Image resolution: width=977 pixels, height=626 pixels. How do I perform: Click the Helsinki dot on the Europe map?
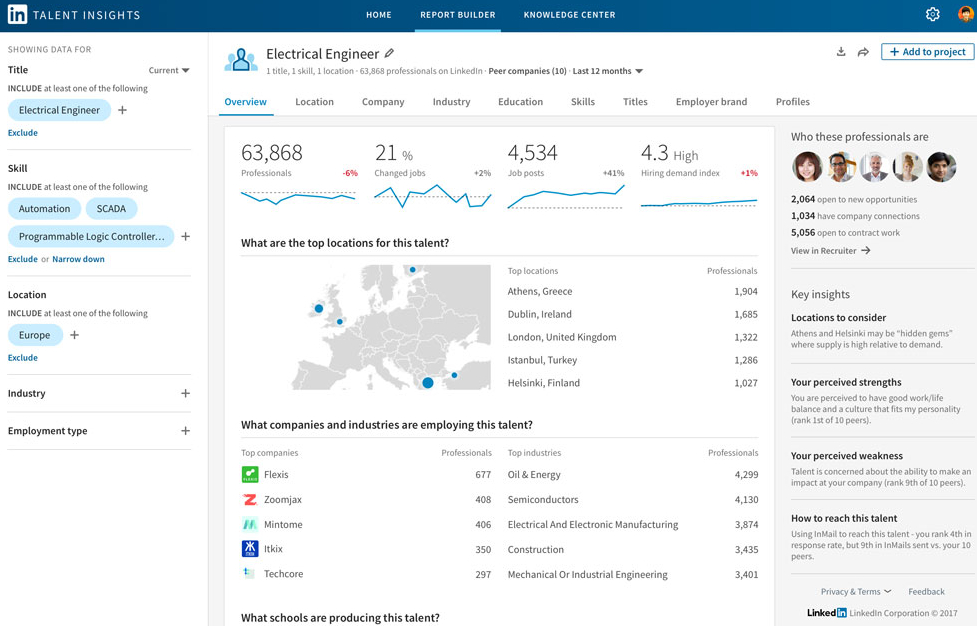[x=412, y=270]
